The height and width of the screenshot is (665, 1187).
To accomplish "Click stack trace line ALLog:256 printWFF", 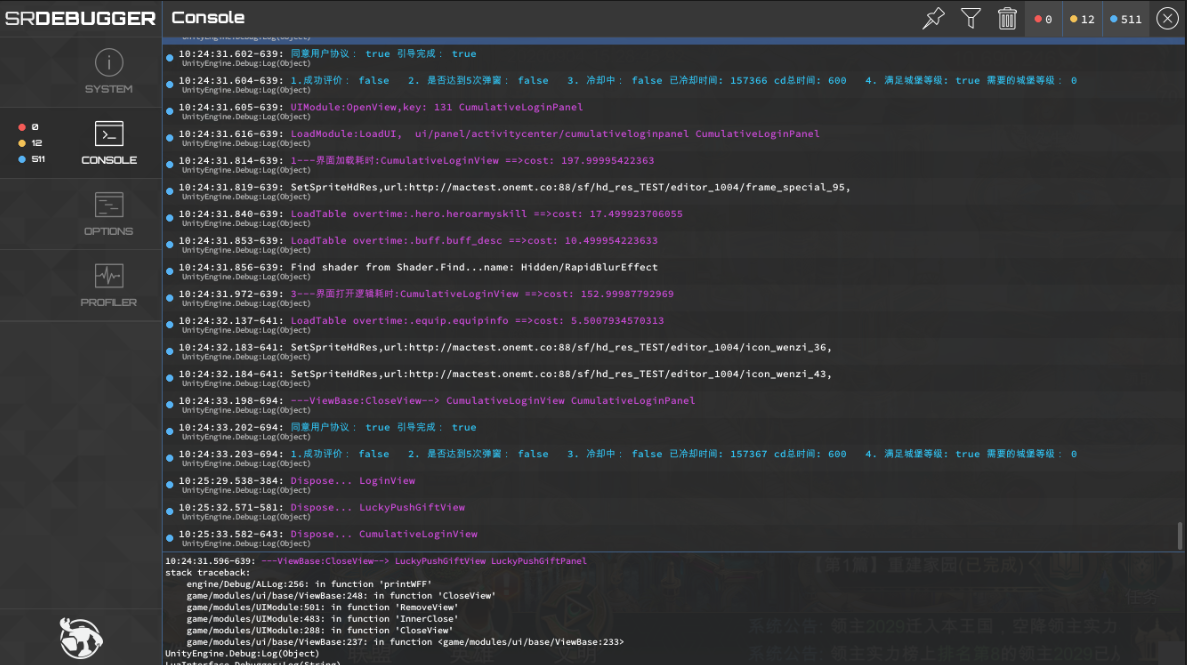I will 310,584.
